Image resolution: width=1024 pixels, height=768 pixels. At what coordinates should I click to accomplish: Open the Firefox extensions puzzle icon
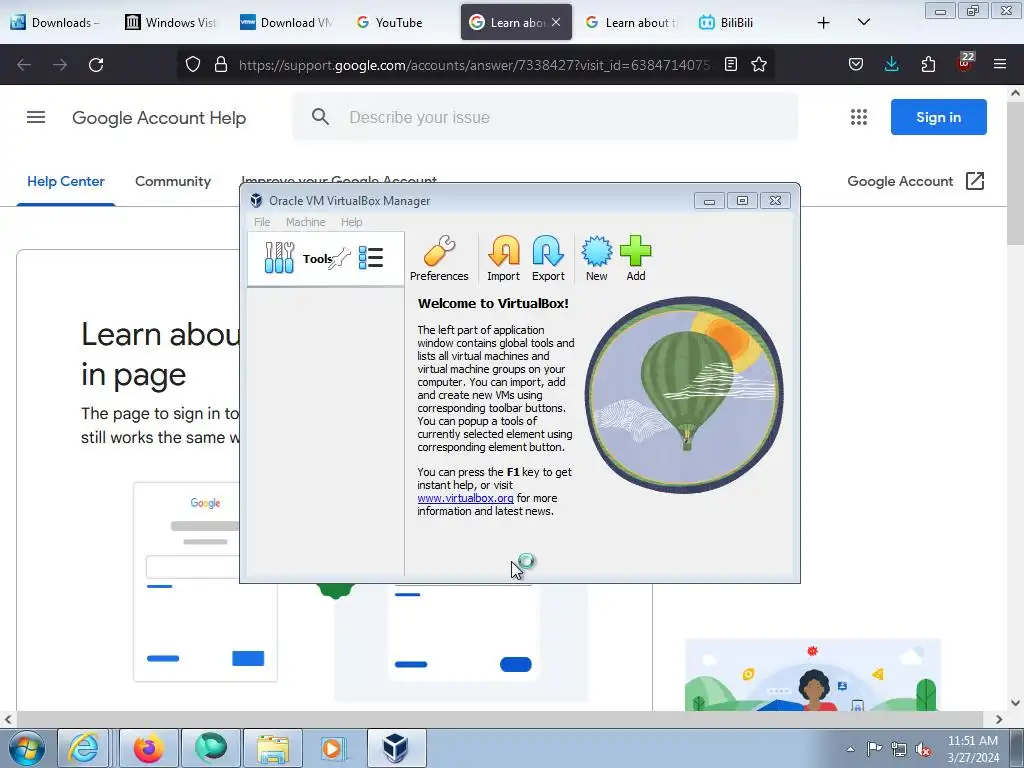pos(928,65)
